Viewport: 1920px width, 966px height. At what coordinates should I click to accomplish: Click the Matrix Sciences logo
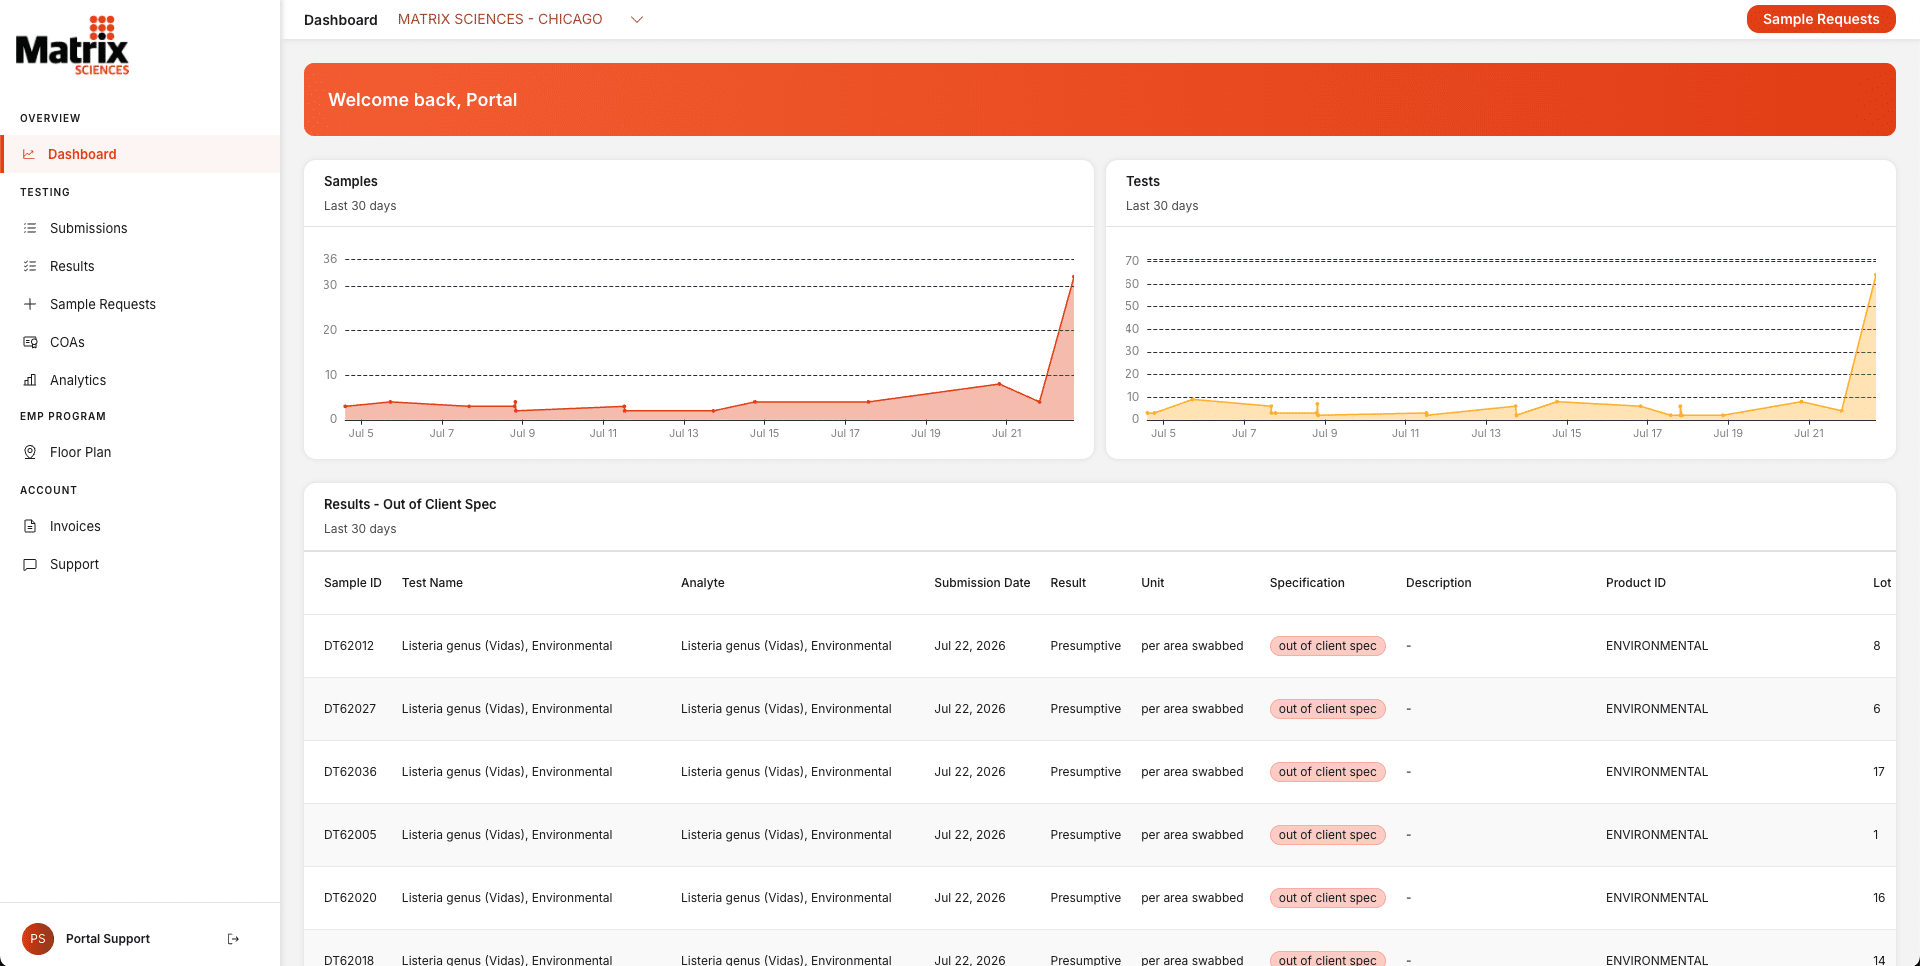[x=72, y=46]
